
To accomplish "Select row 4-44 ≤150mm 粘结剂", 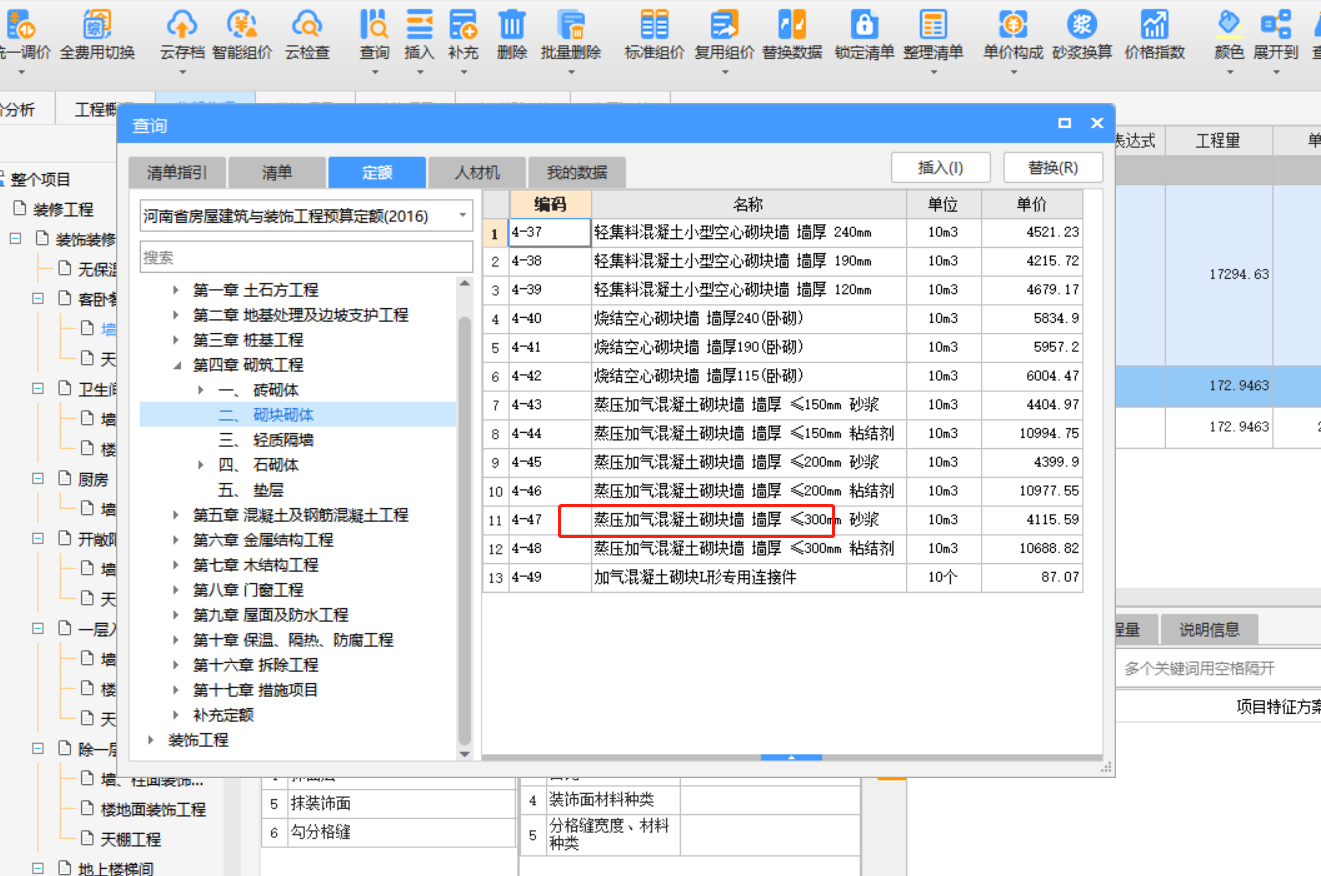I will tap(783, 433).
